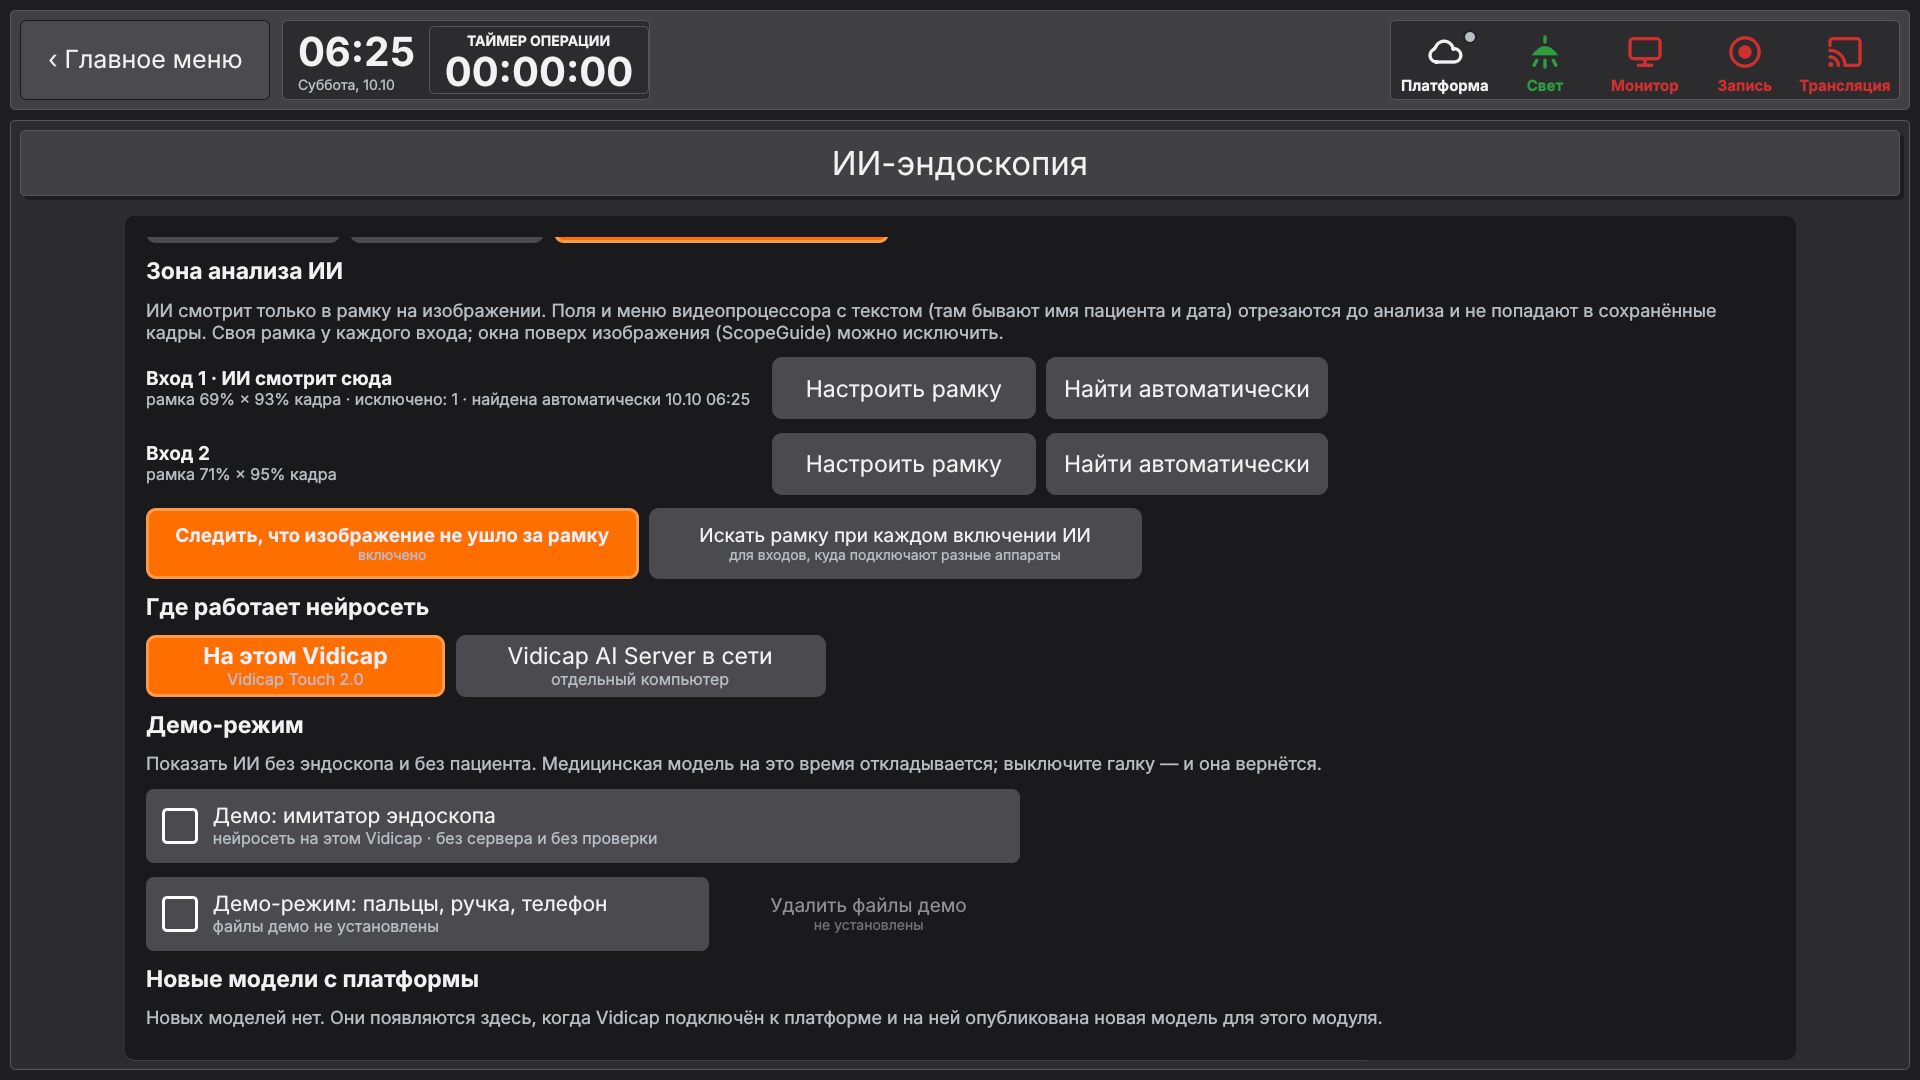Click the Демо-режим section heading
The image size is (1920, 1080).
click(x=224, y=725)
